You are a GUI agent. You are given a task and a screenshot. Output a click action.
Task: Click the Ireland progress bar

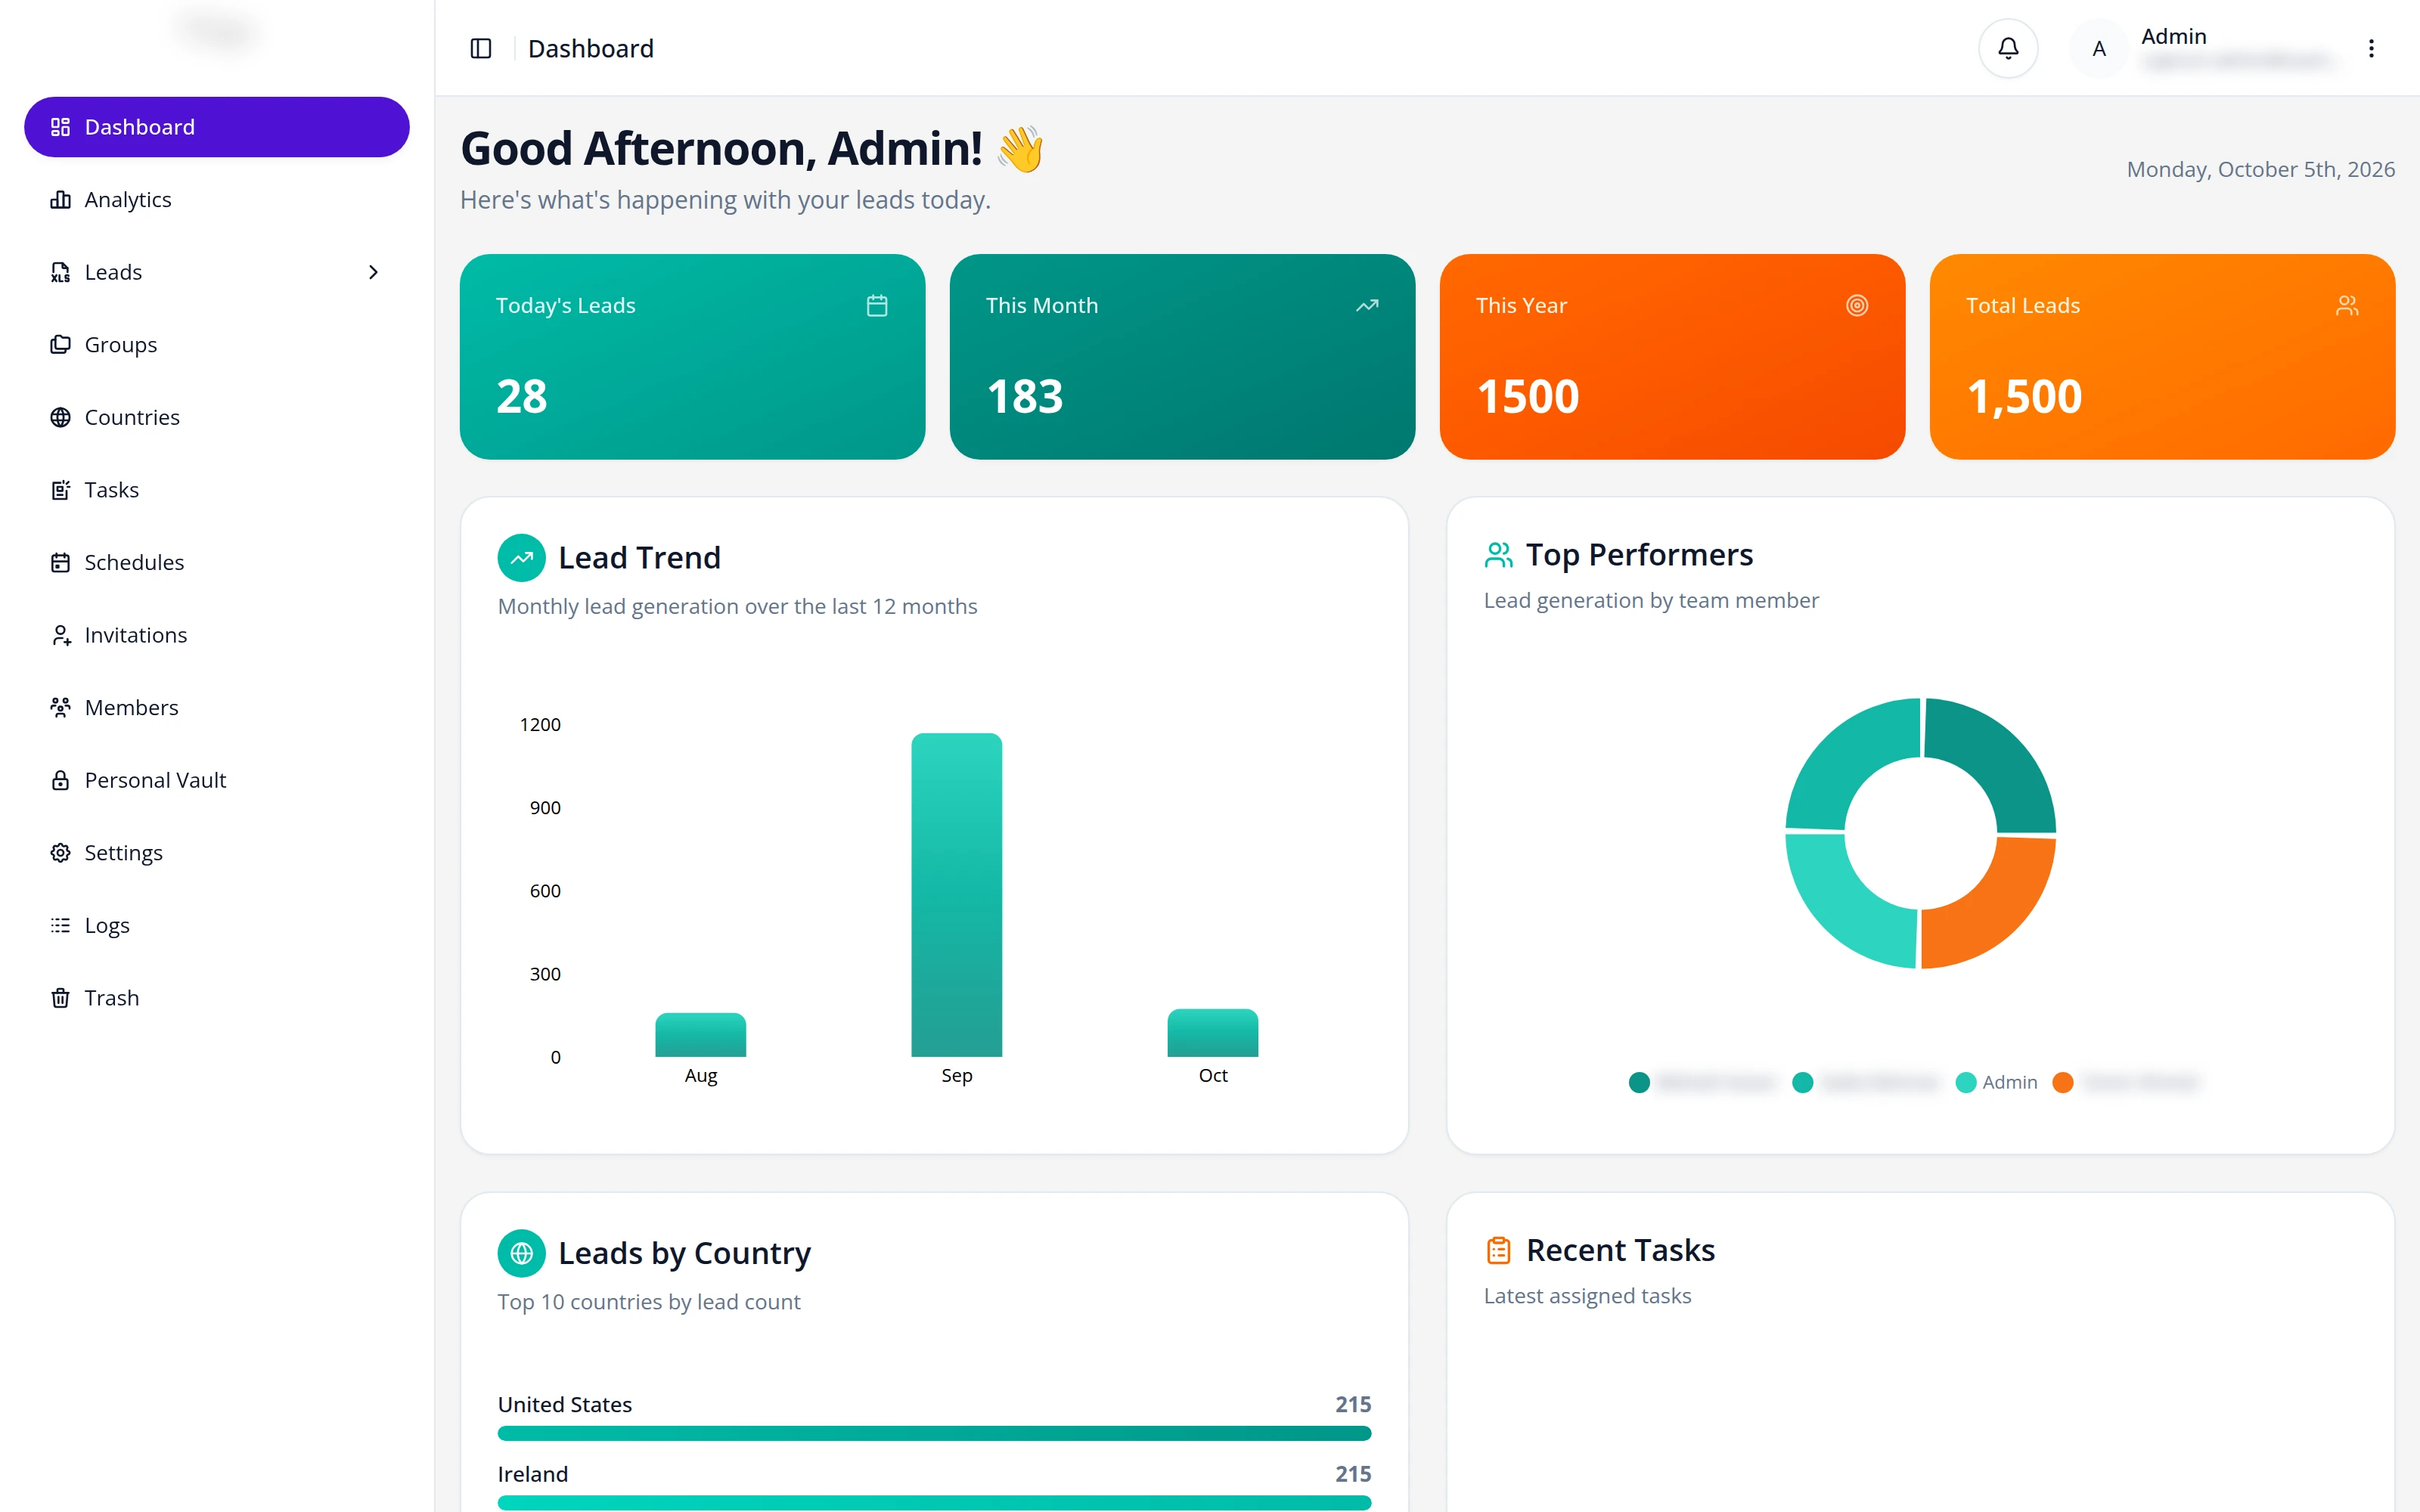[x=934, y=1502]
